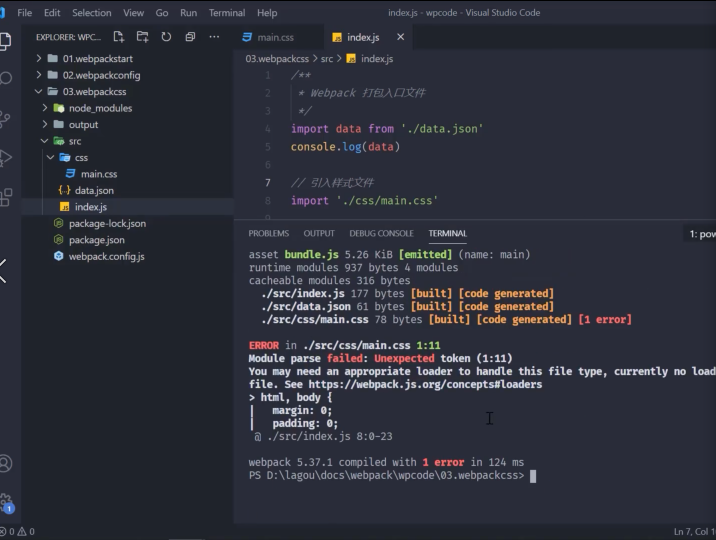
Task: Click editor line 4 import data statement
Action: coord(387,129)
